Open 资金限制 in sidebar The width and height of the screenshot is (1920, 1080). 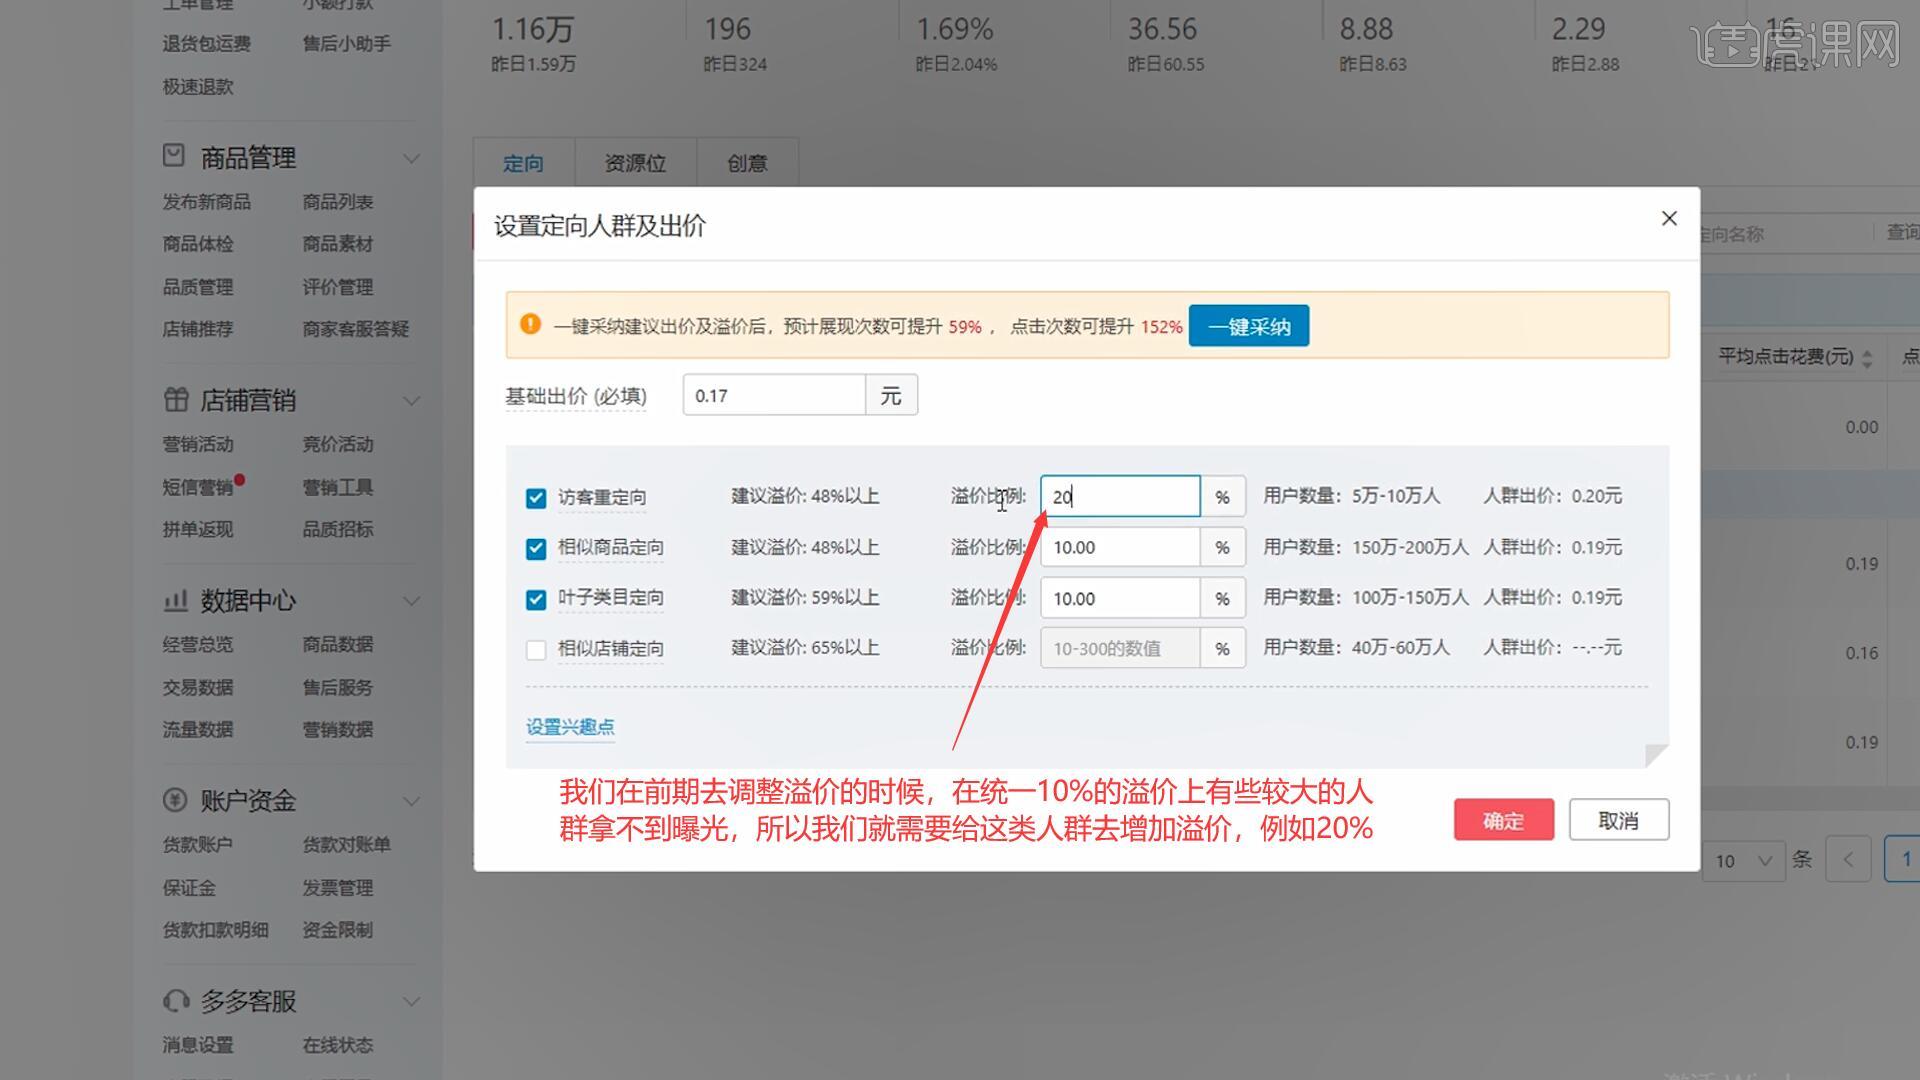(x=338, y=929)
